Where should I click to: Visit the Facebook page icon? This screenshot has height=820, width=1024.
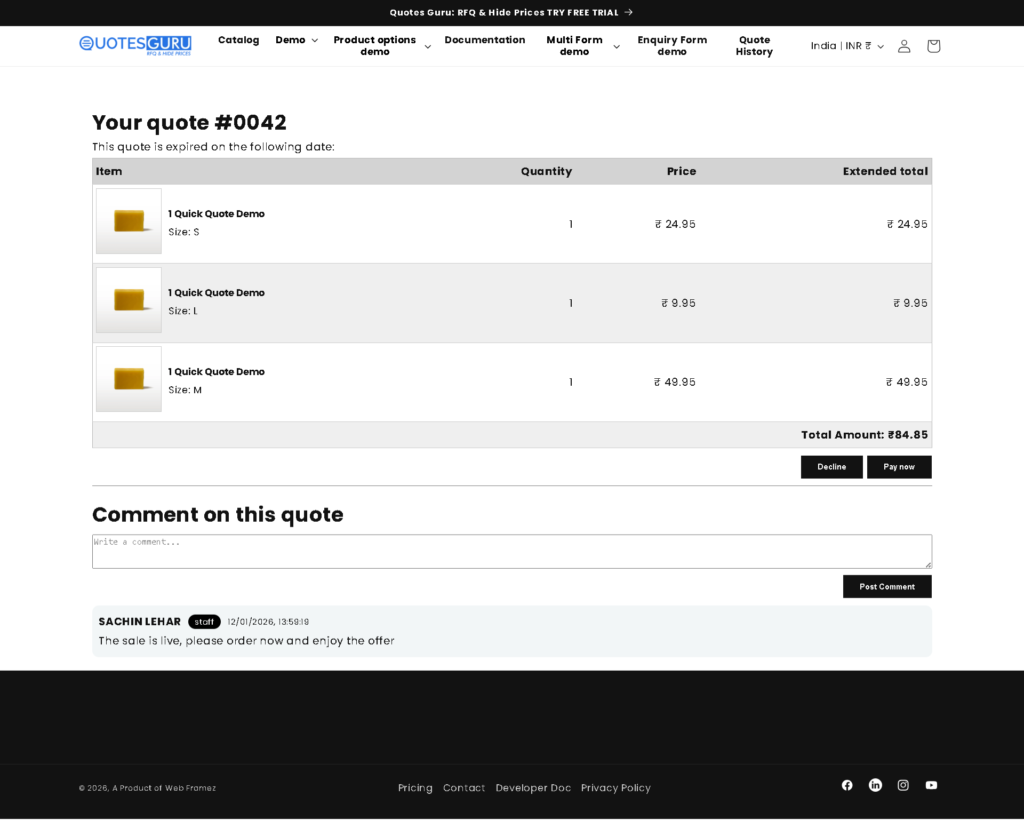(x=847, y=785)
